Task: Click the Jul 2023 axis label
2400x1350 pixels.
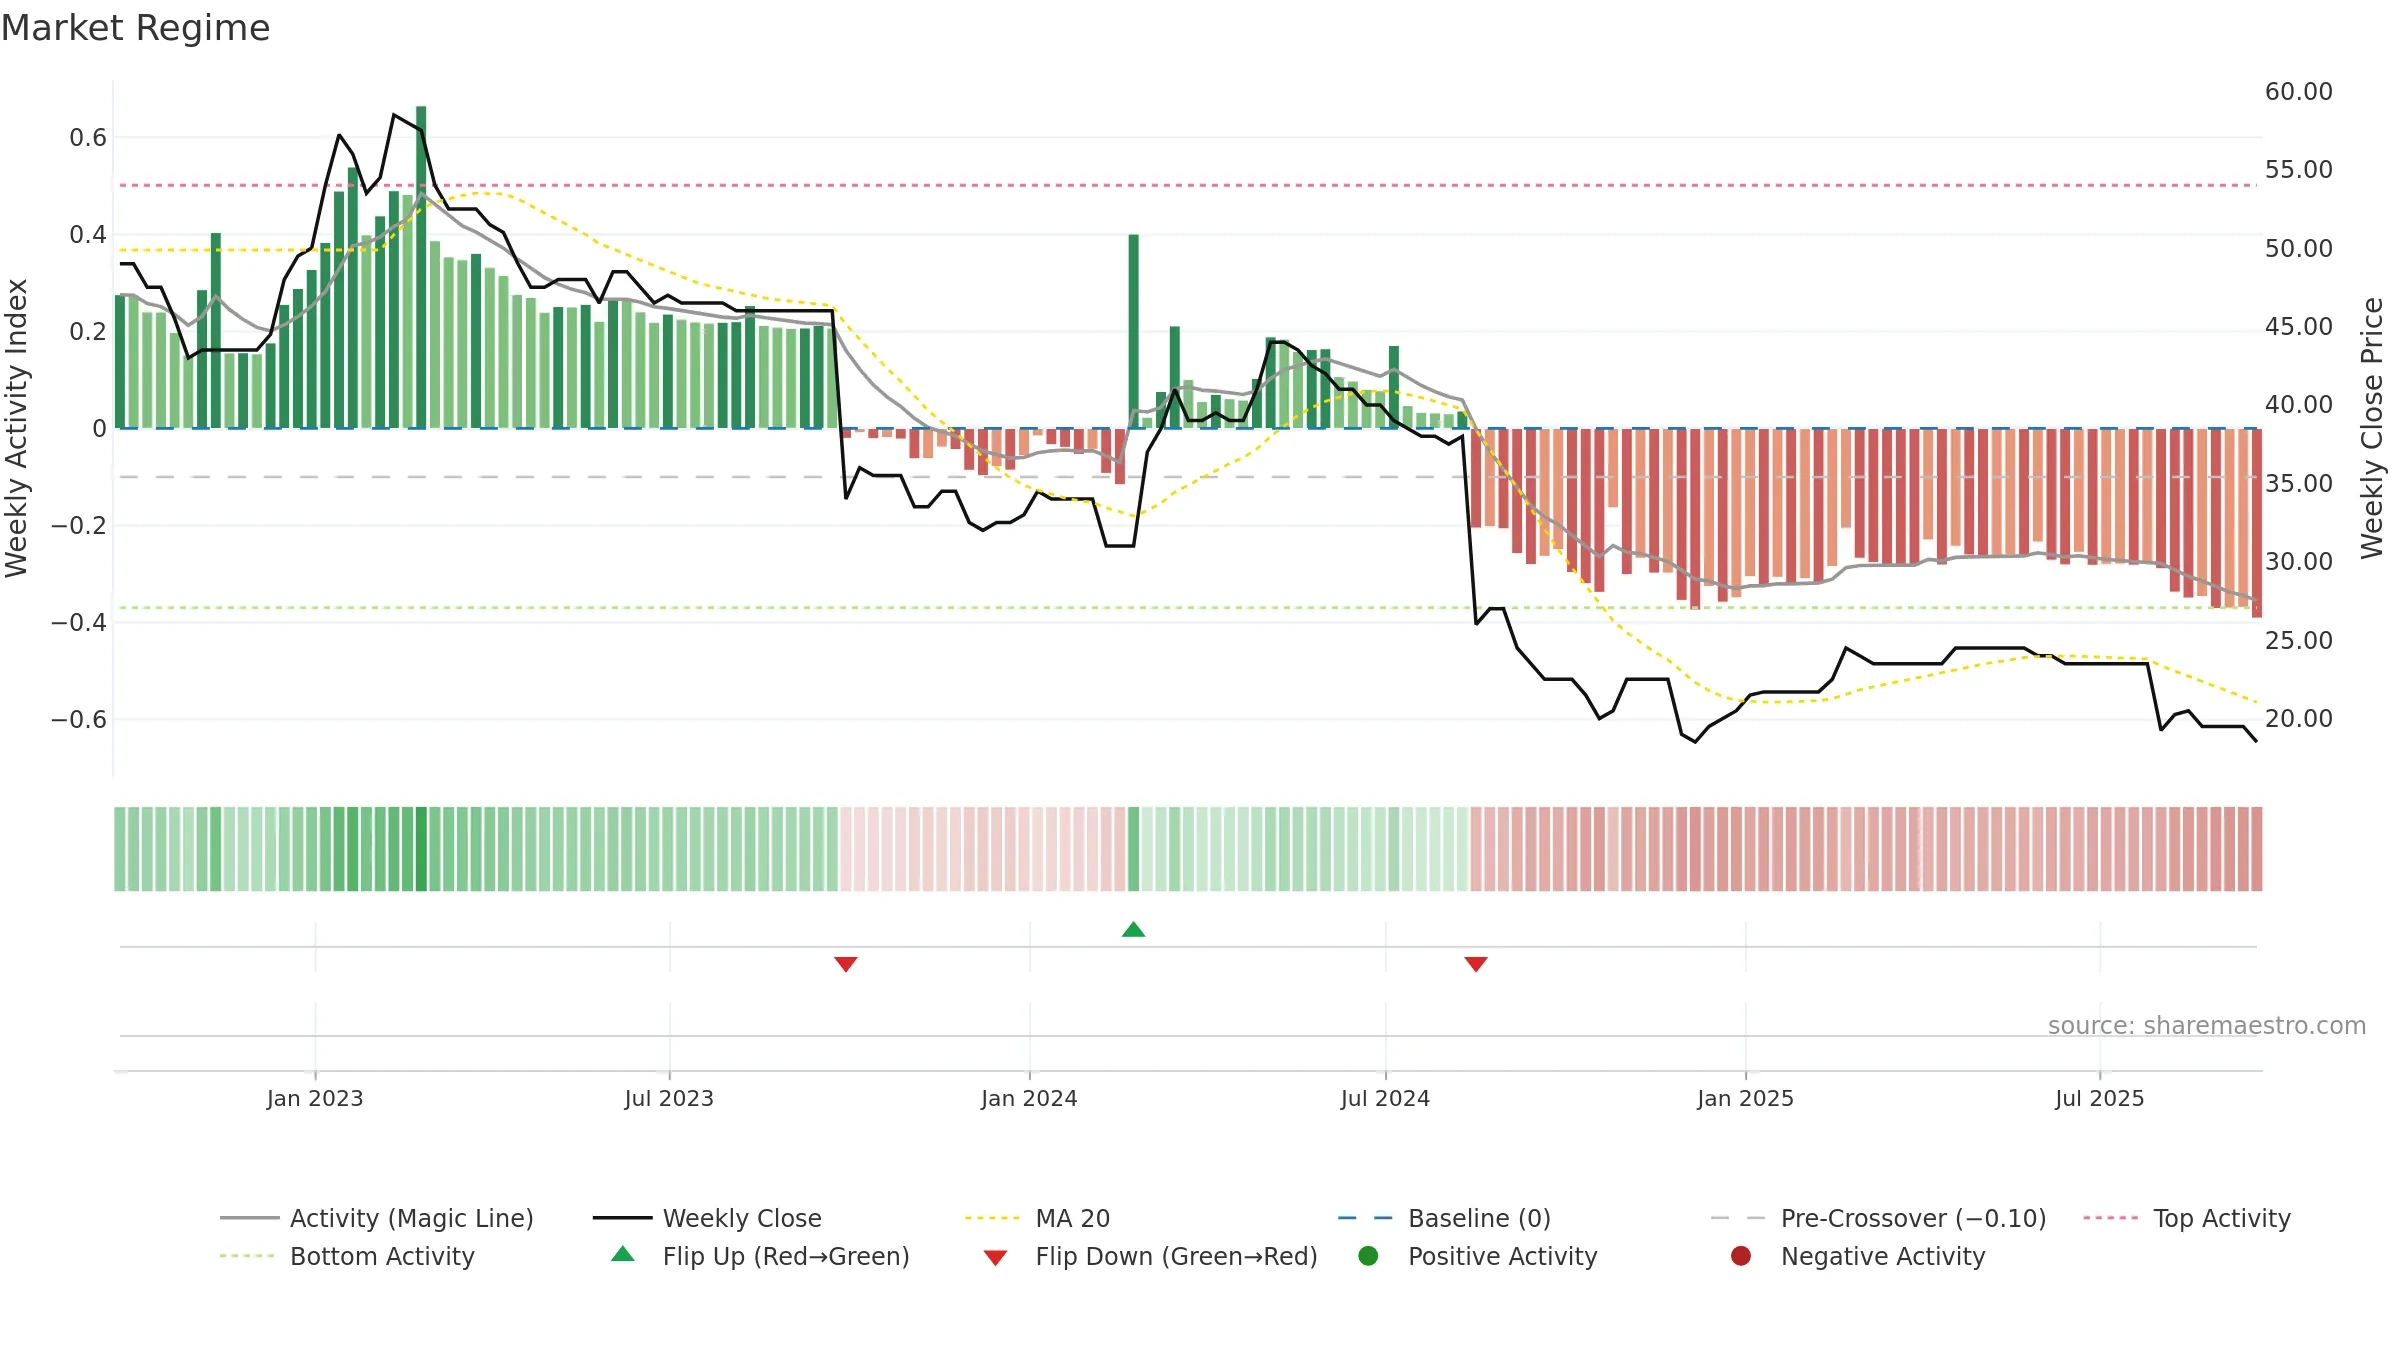Action: 669,1098
